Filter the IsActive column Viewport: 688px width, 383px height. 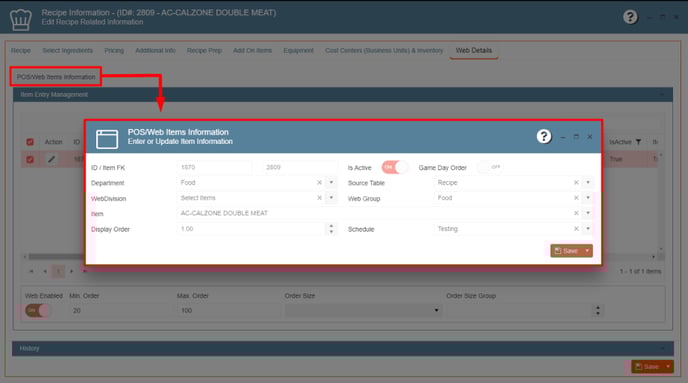click(638, 142)
